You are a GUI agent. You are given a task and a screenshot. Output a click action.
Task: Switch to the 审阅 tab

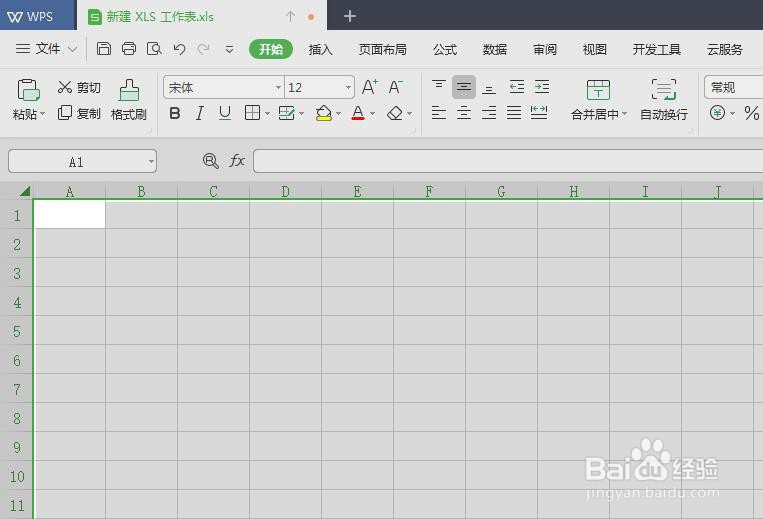(545, 49)
